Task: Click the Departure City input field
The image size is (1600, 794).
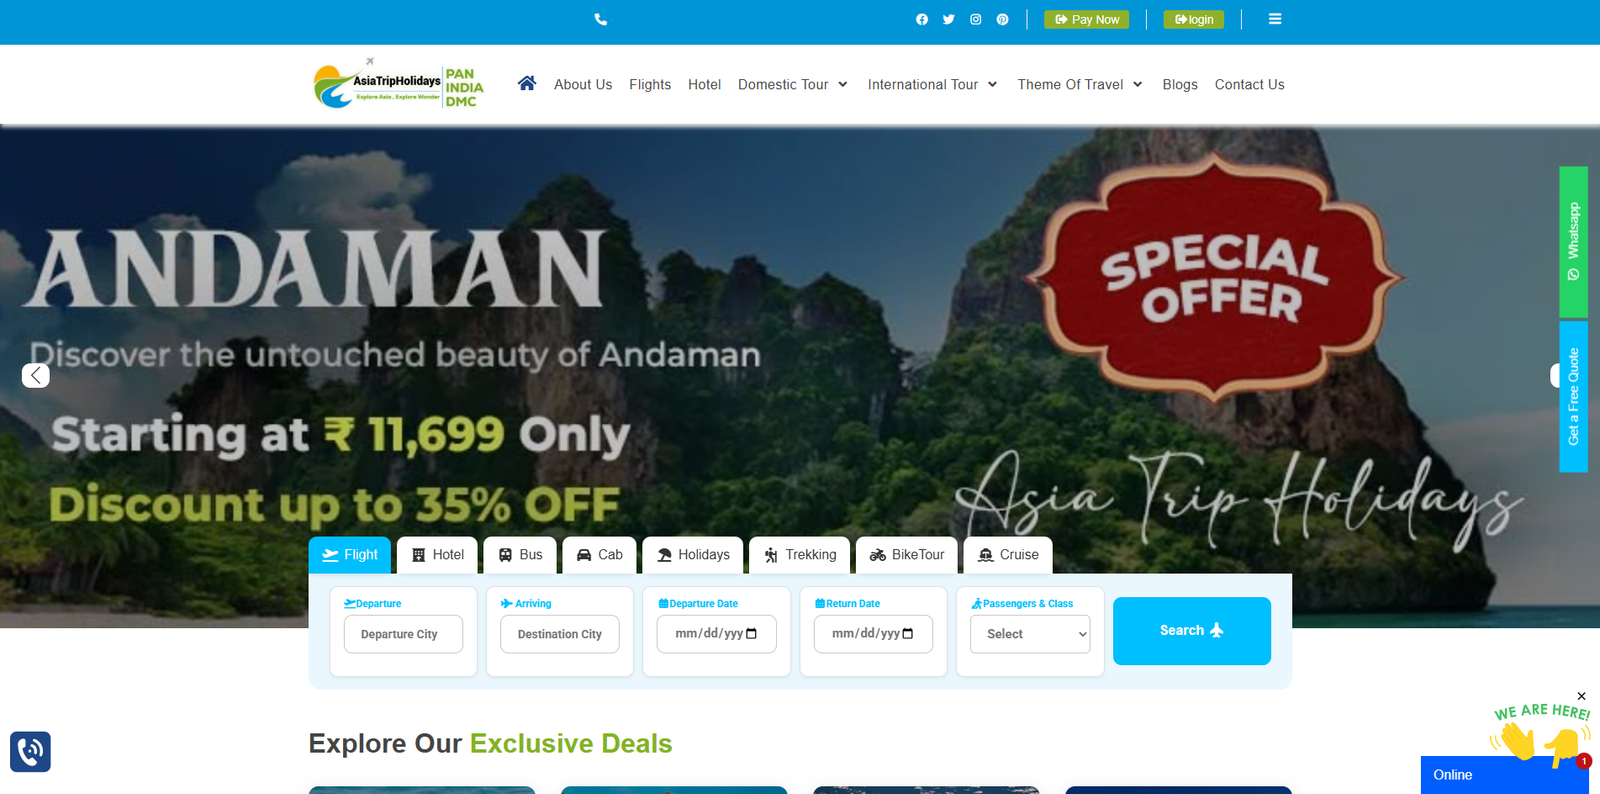Action: (x=403, y=634)
